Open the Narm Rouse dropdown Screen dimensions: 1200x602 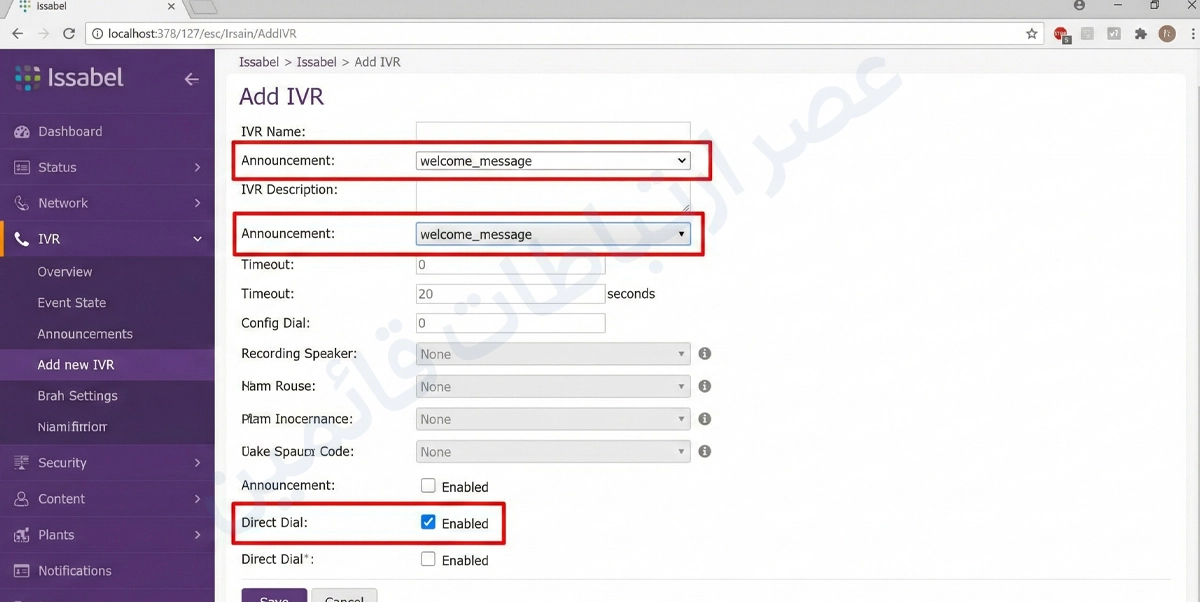(x=553, y=386)
